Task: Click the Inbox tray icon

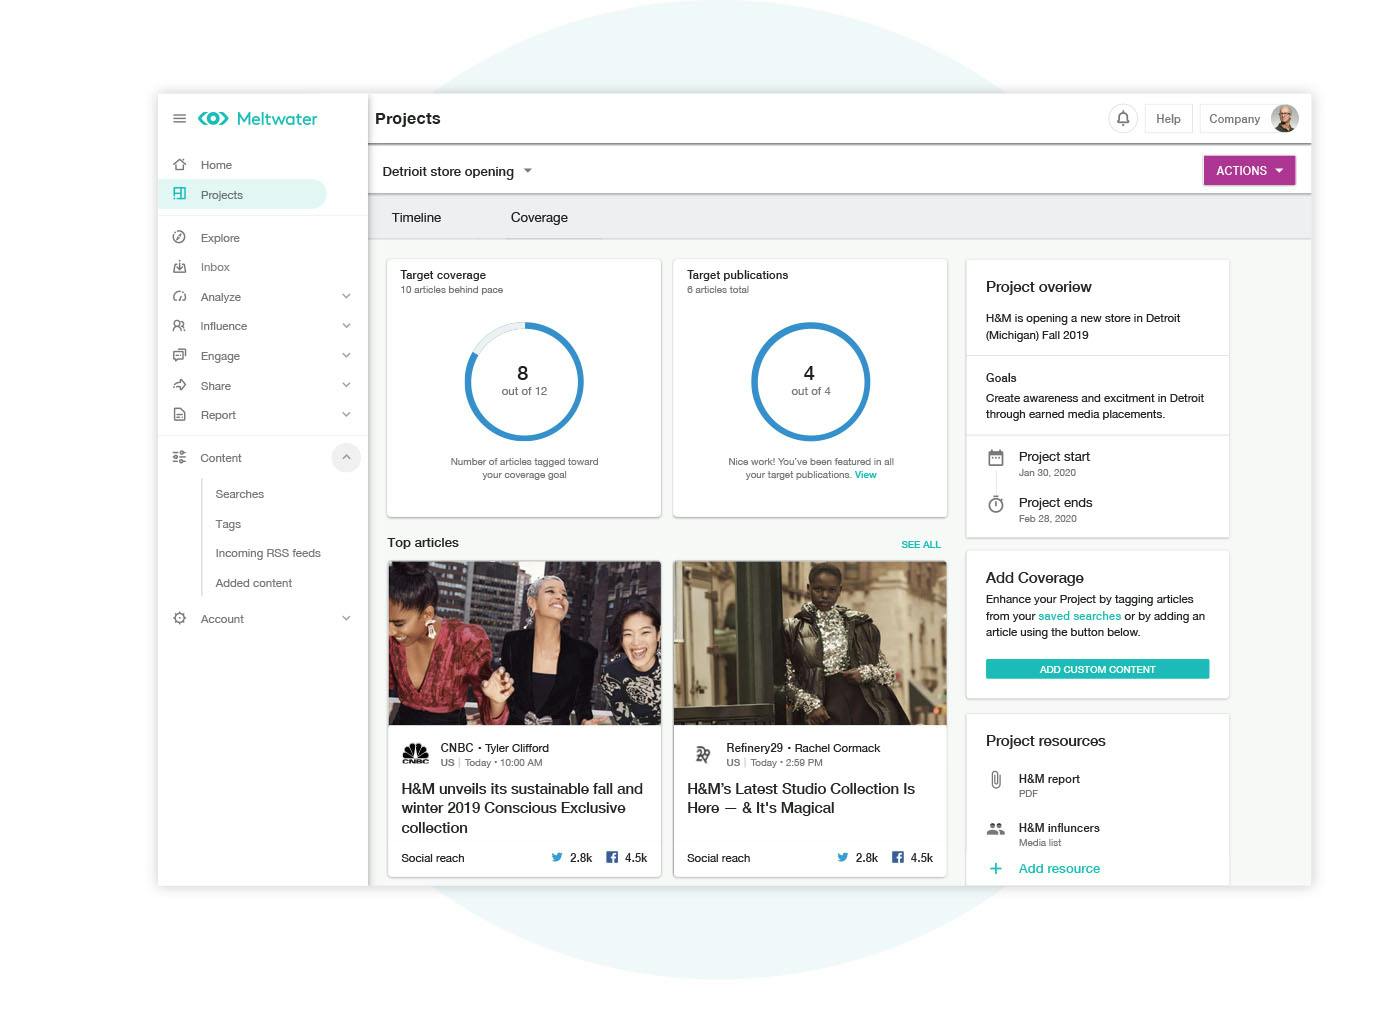Action: (x=179, y=267)
